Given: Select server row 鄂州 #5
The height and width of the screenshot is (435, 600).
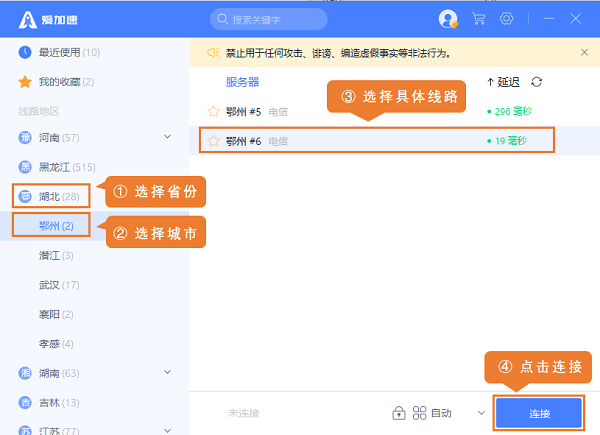Looking at the screenshot, I should (394, 111).
